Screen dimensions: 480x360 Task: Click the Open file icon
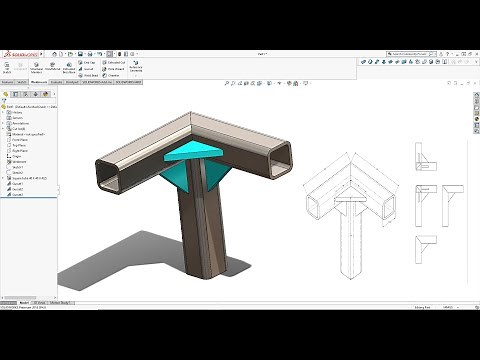70,54
